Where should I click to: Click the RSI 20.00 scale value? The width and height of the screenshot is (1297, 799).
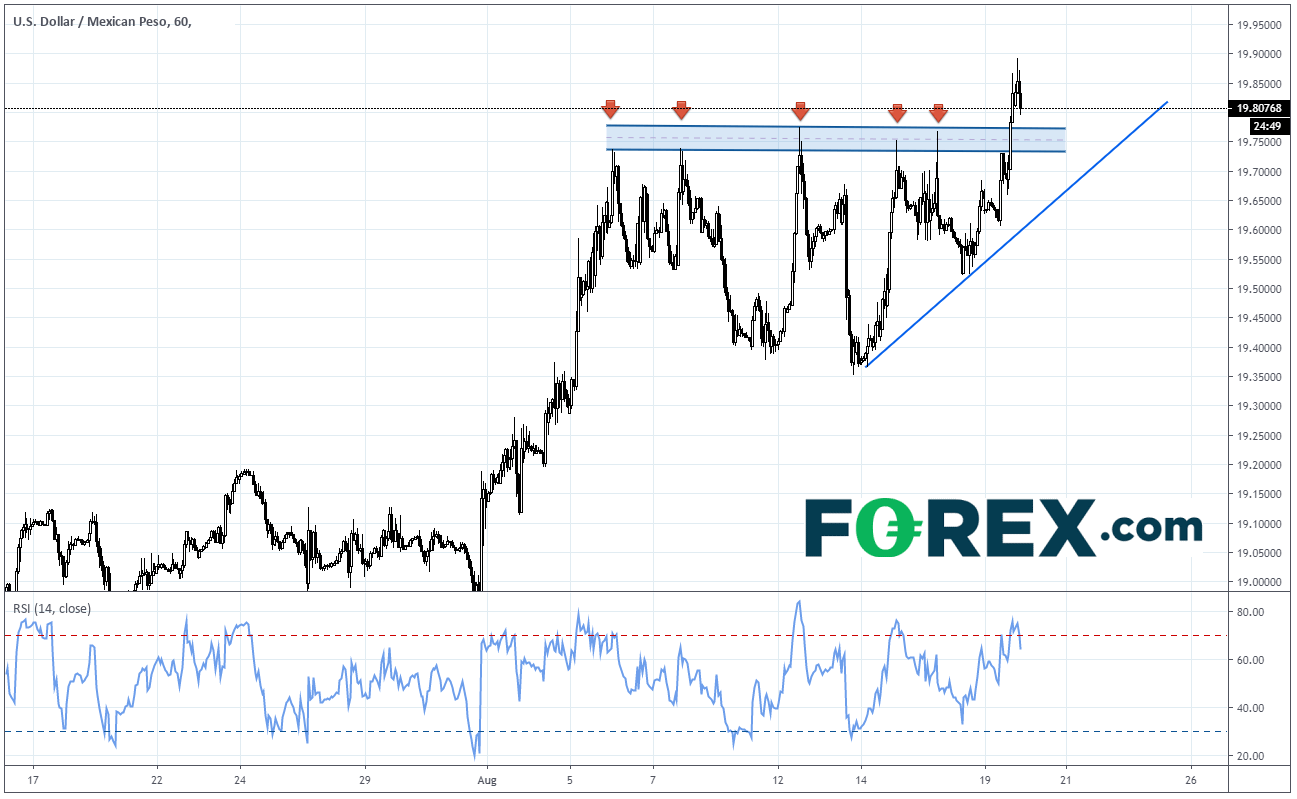tap(1251, 756)
